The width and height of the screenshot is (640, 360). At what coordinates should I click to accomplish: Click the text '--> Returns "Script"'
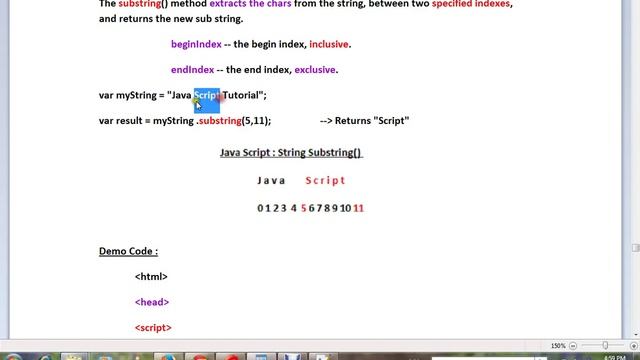click(x=364, y=121)
